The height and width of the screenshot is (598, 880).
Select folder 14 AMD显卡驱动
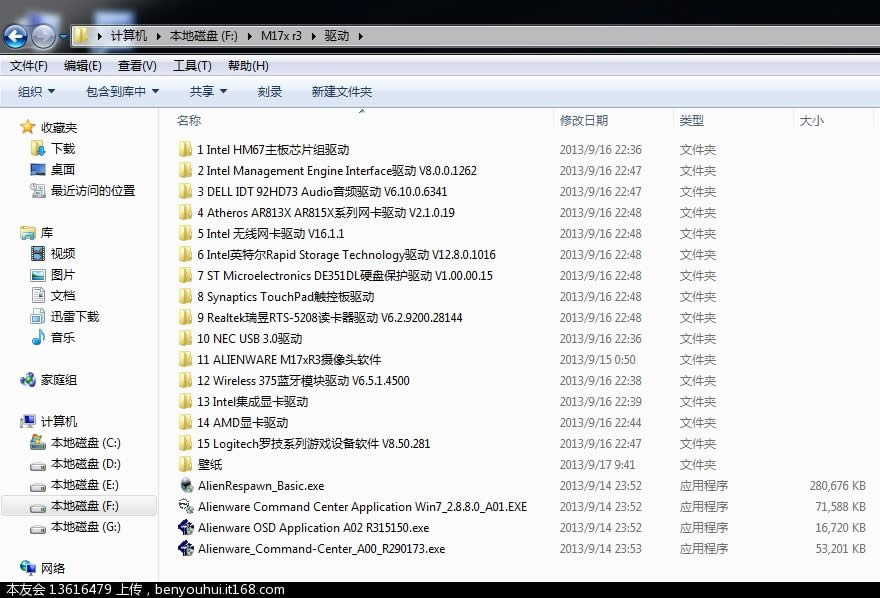pos(233,422)
